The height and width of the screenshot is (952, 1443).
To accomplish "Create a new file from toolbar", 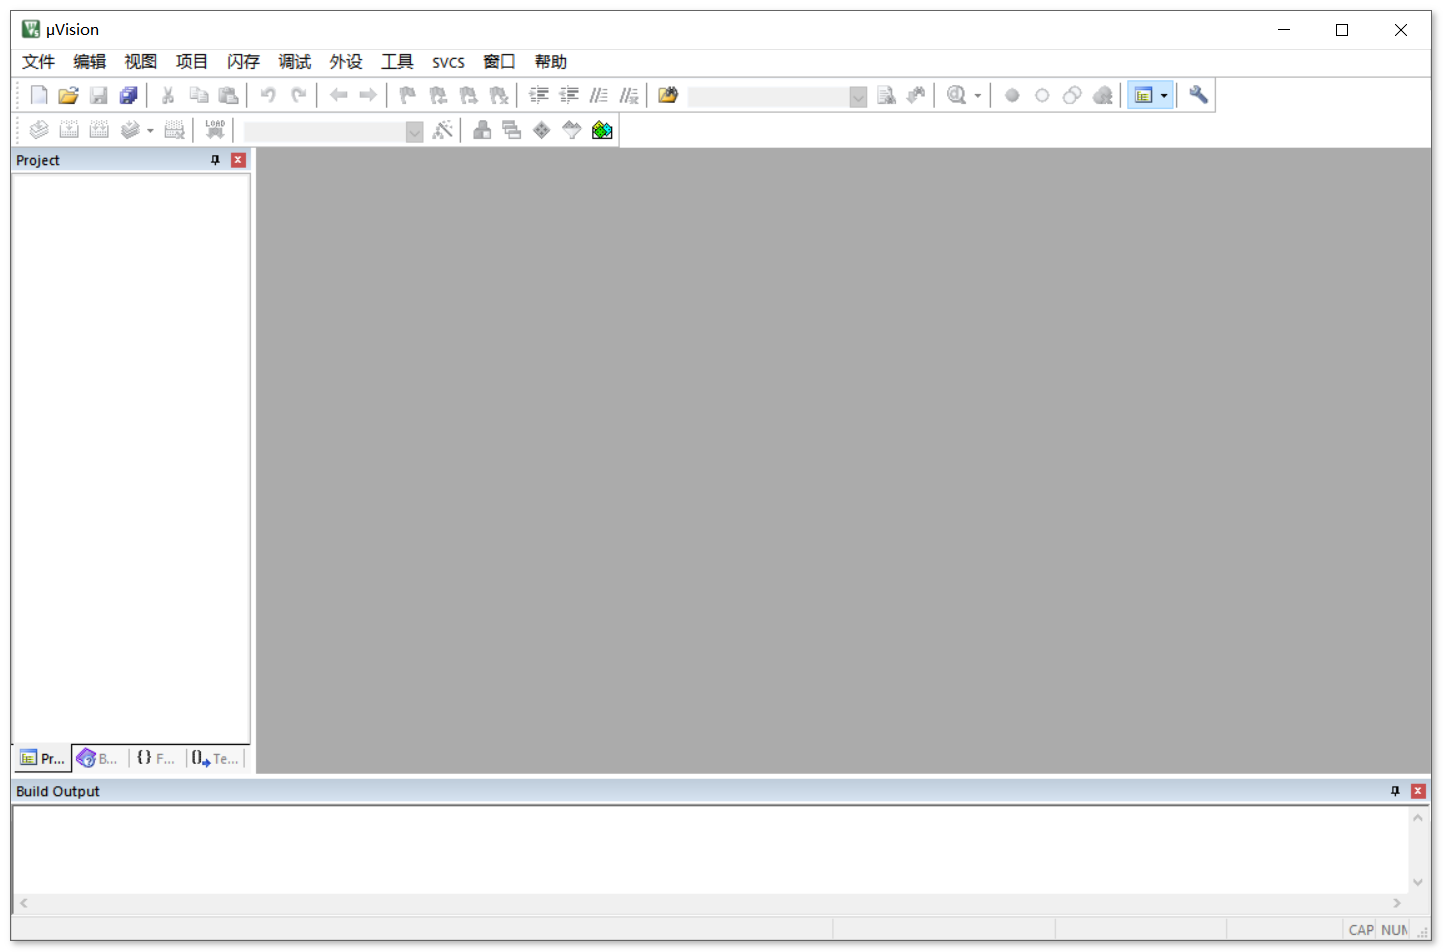I will 38,95.
